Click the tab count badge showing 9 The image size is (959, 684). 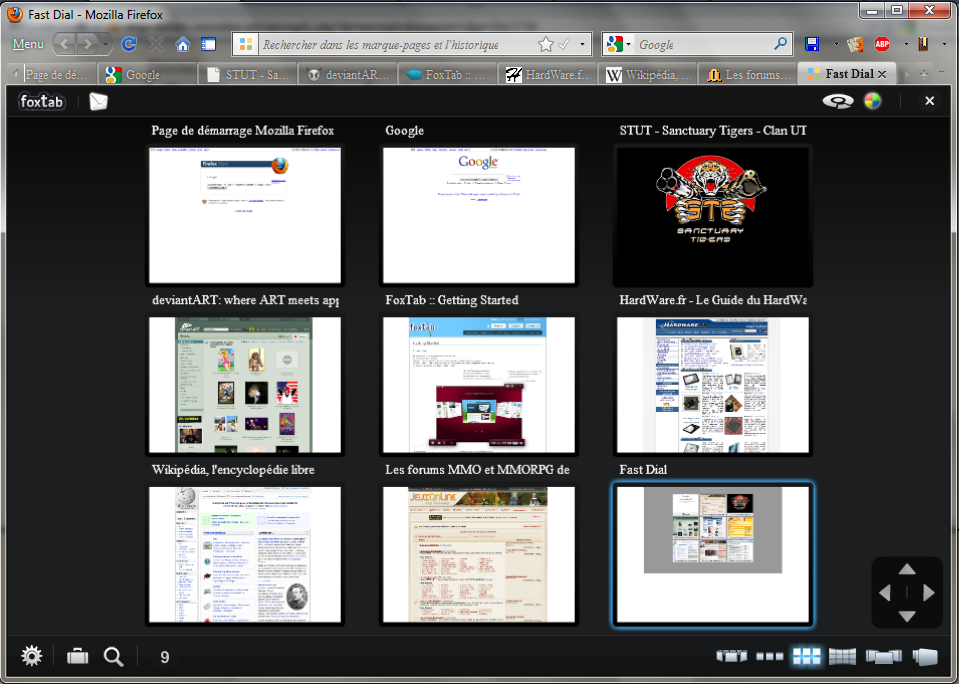pos(165,657)
